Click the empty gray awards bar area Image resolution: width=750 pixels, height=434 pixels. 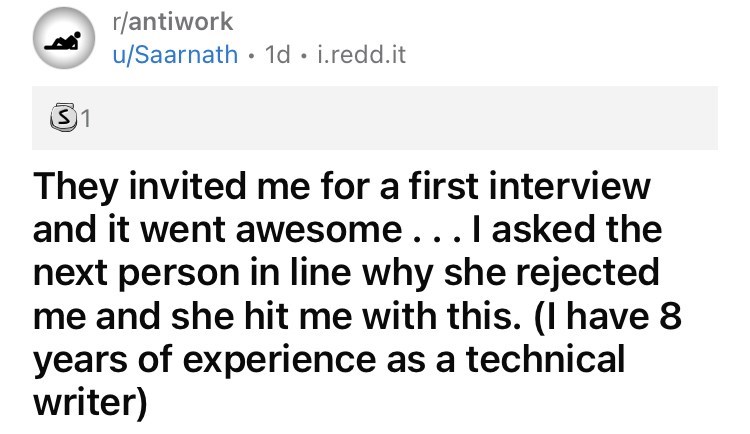tap(400, 120)
